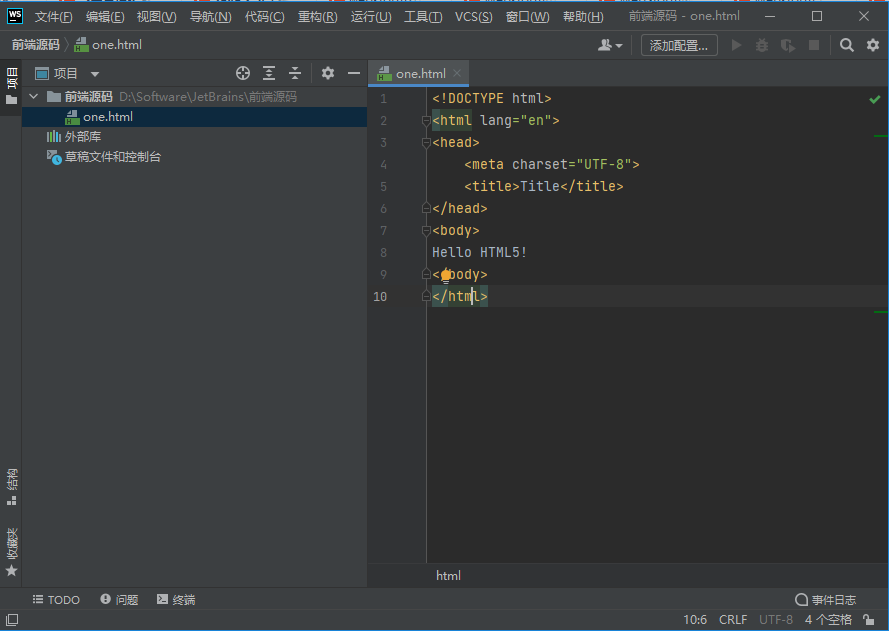Click green inspection checkmark in editor
The height and width of the screenshot is (631, 889).
[875, 100]
